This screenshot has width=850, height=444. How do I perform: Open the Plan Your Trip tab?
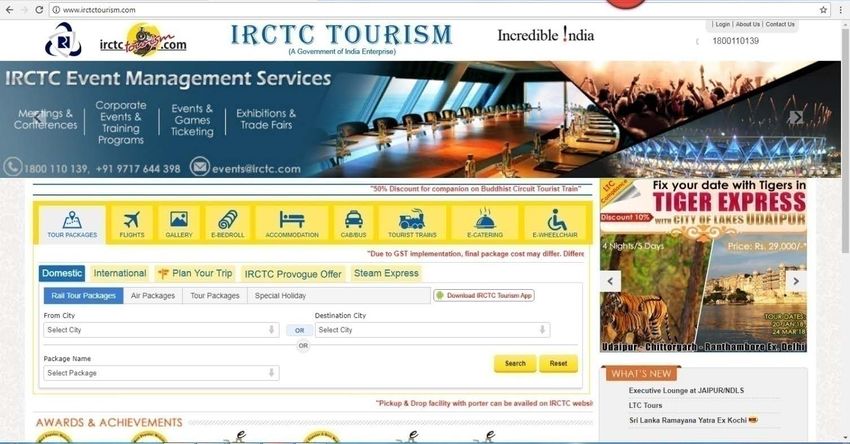click(195, 273)
